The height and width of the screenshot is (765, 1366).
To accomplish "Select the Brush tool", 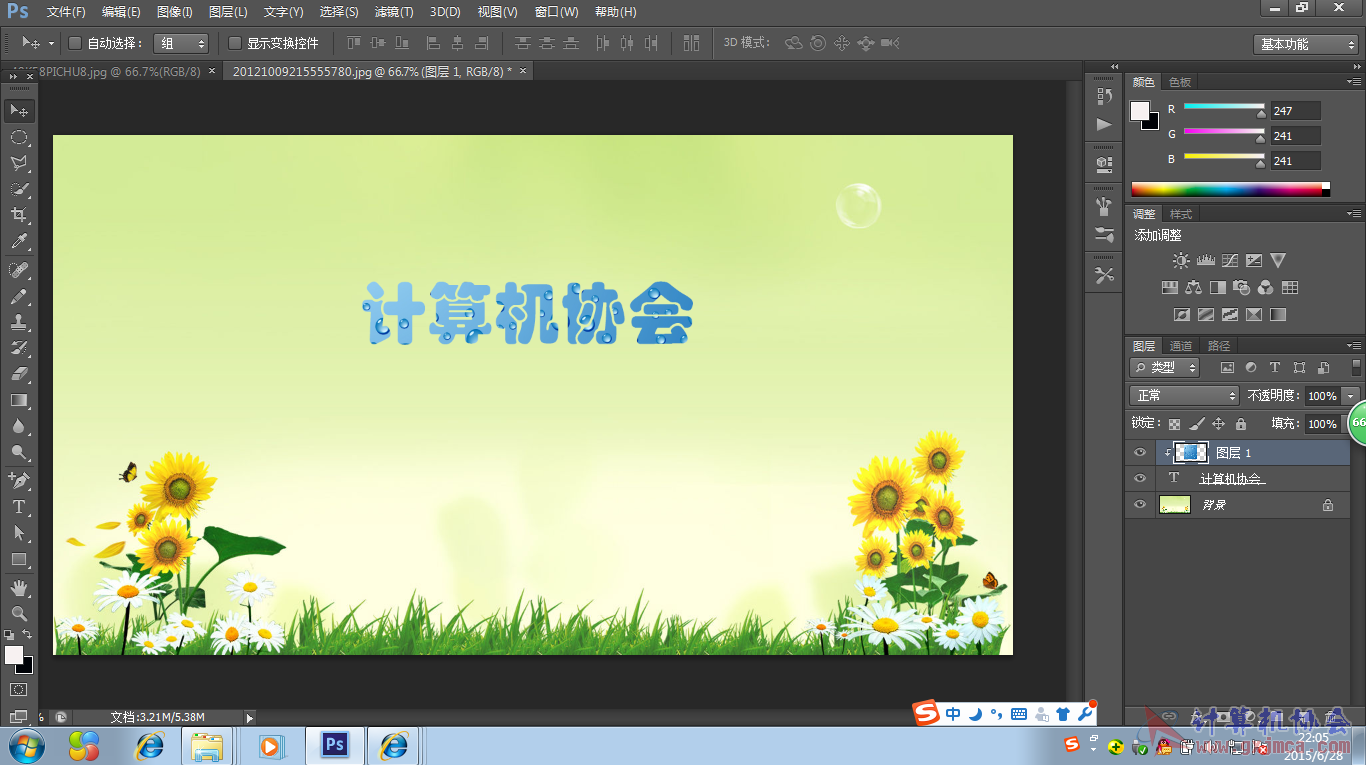I will coord(19,296).
